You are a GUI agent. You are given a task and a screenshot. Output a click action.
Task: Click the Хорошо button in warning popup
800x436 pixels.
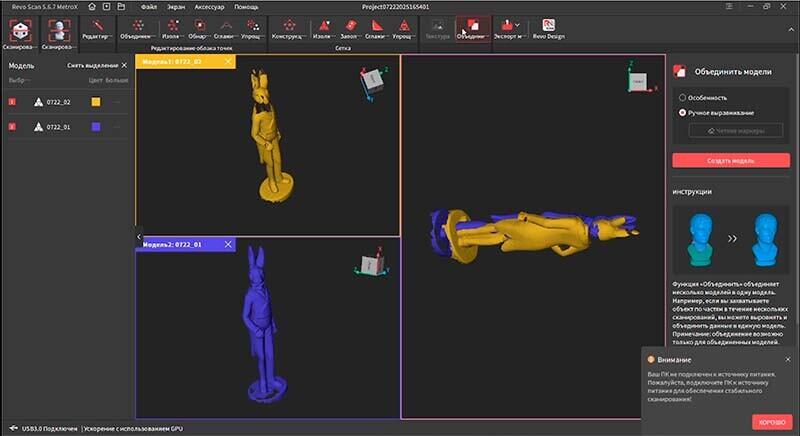[x=772, y=422]
